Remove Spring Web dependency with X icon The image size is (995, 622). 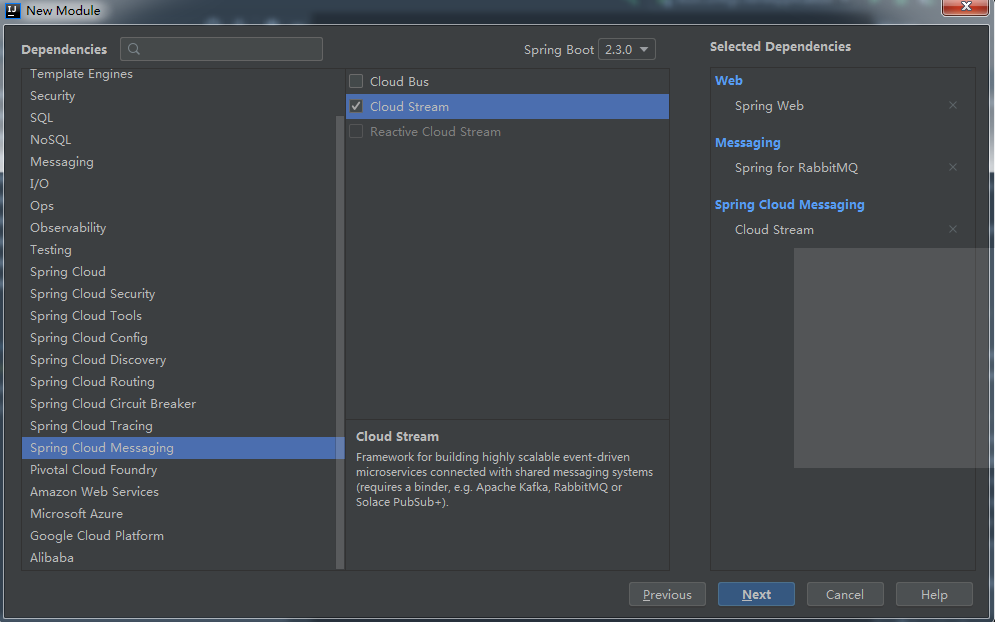(x=952, y=105)
